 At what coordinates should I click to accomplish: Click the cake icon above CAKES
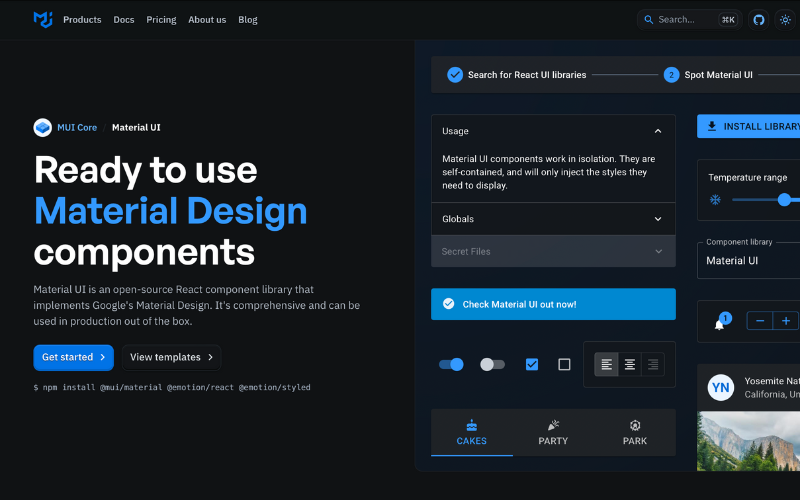pos(471,425)
